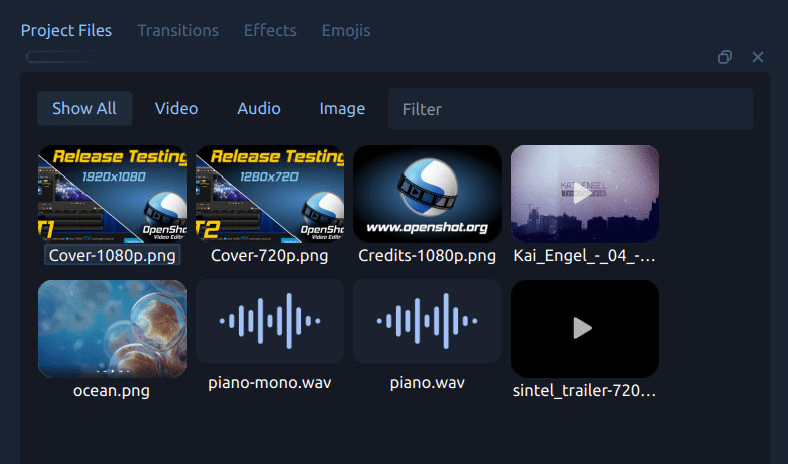Filter files by Audio
Screen dimensions: 788x464
pos(258,108)
